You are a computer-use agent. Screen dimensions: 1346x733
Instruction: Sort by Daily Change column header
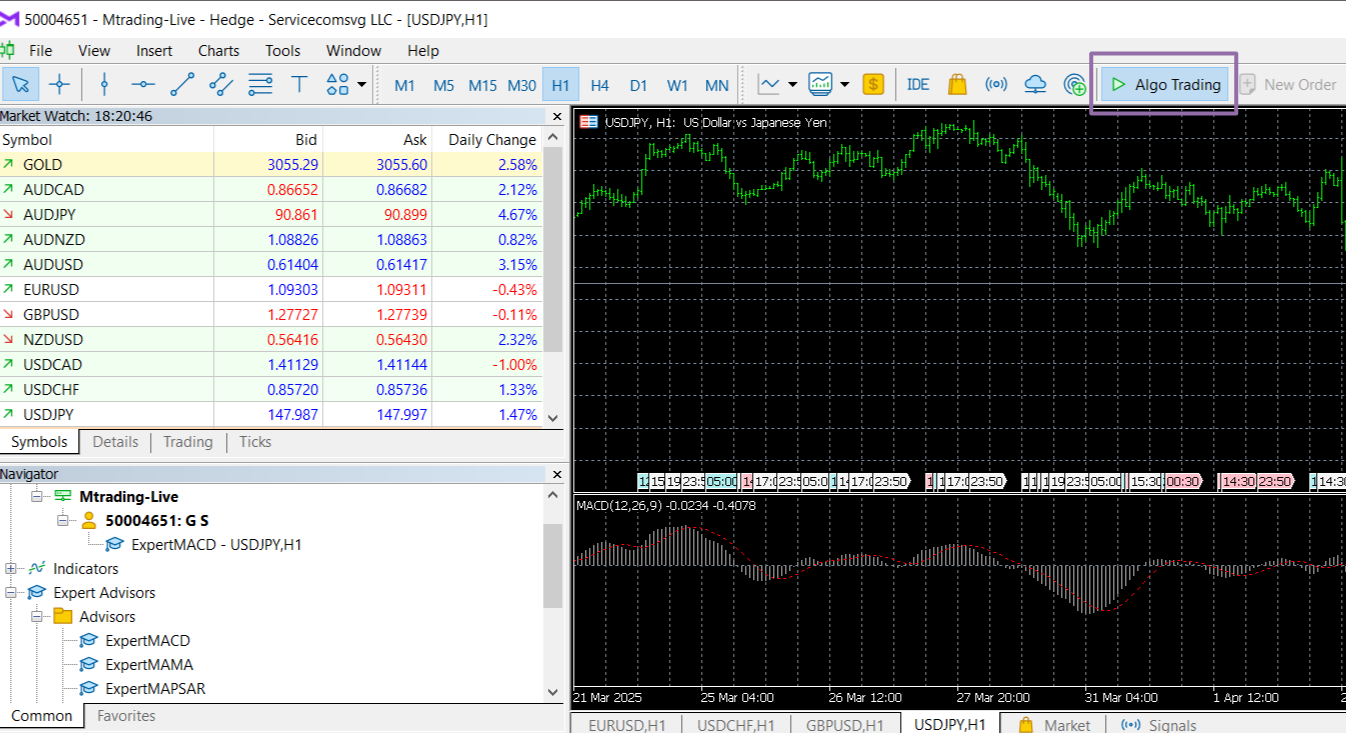click(492, 140)
